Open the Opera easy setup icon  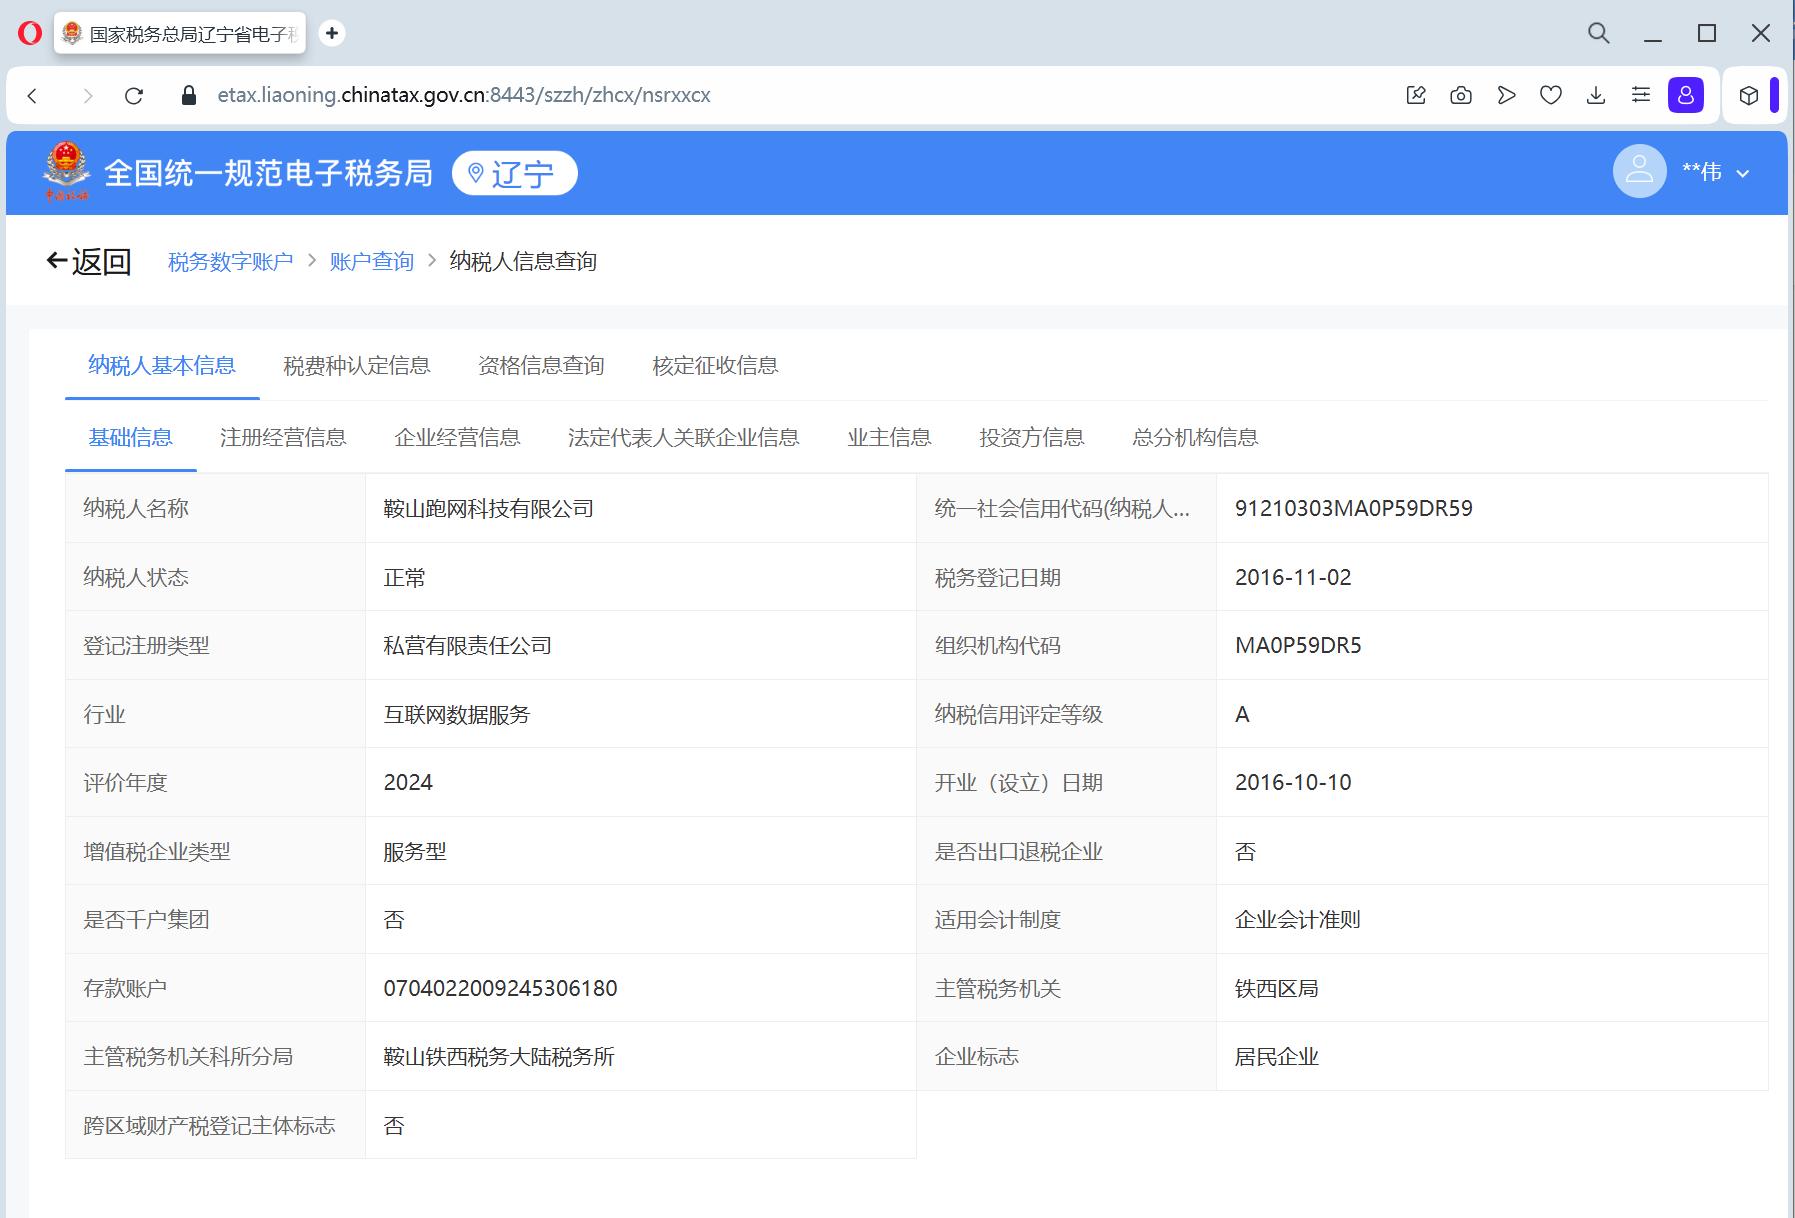pyautogui.click(x=1641, y=96)
